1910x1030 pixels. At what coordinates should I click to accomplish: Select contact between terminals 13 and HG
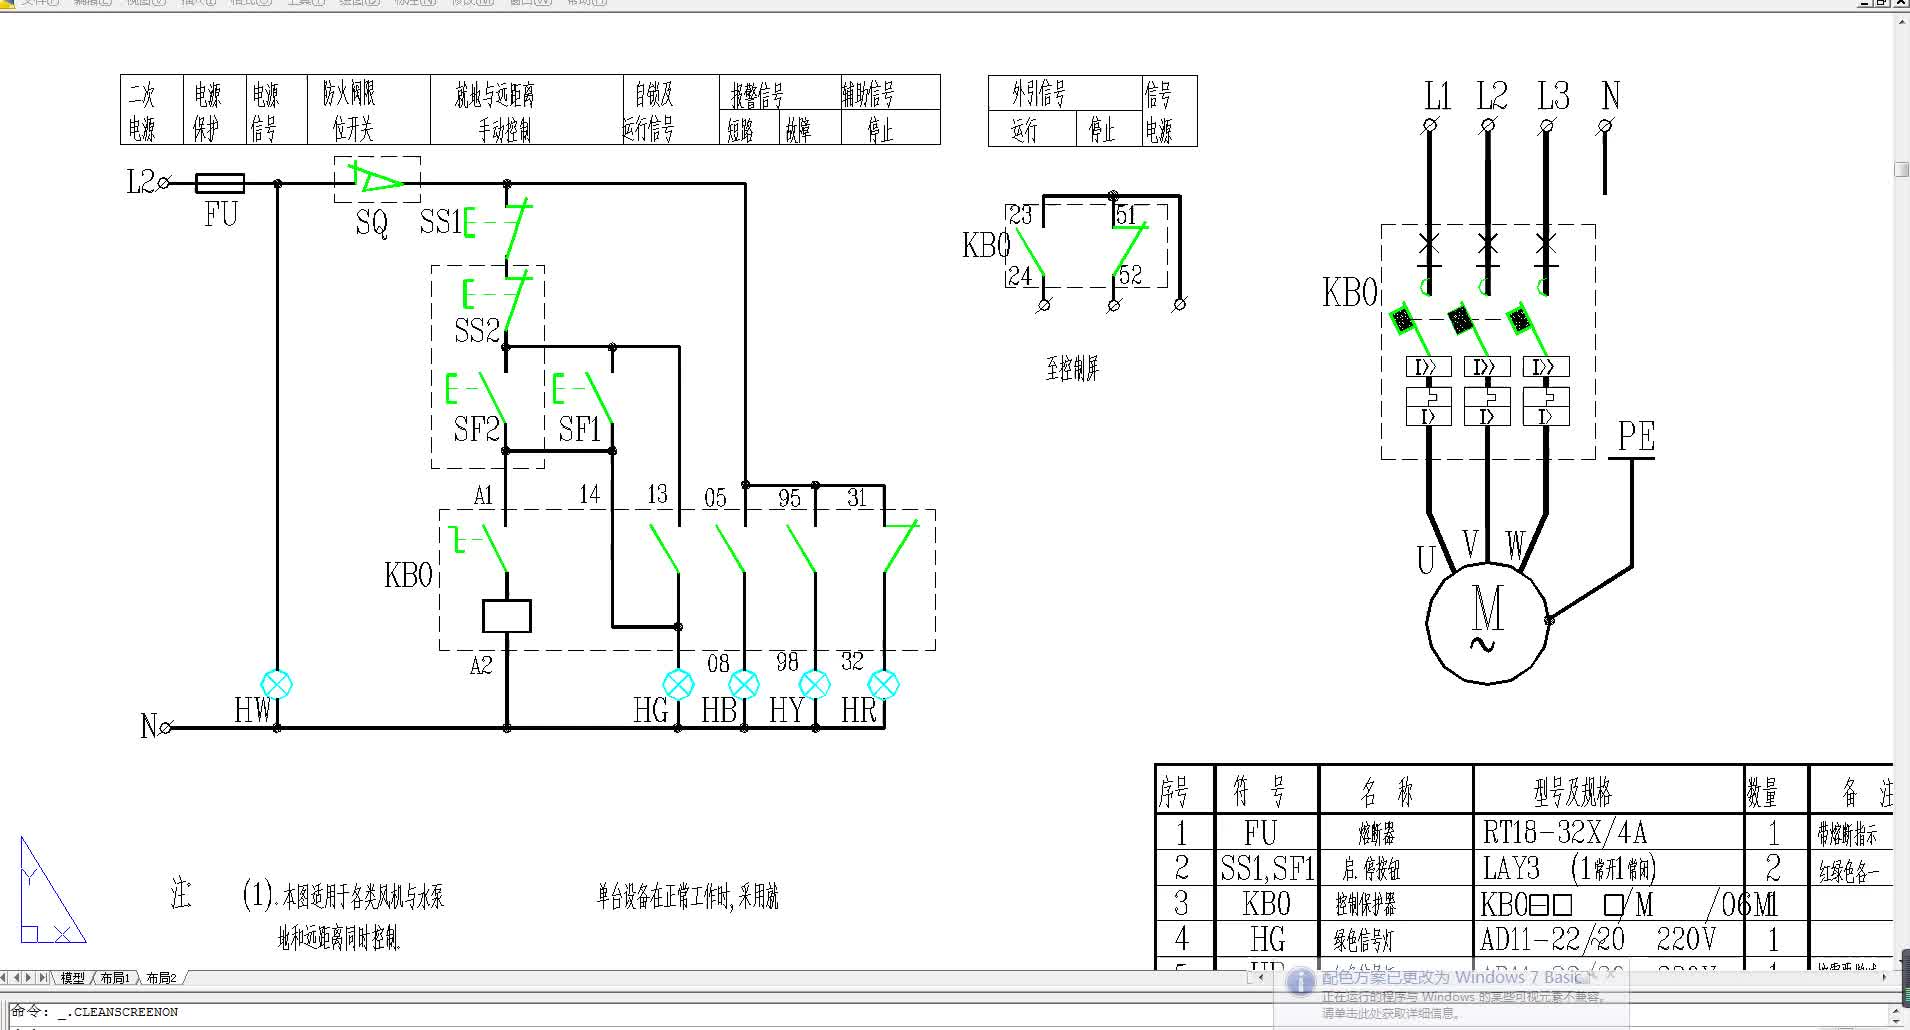point(665,547)
